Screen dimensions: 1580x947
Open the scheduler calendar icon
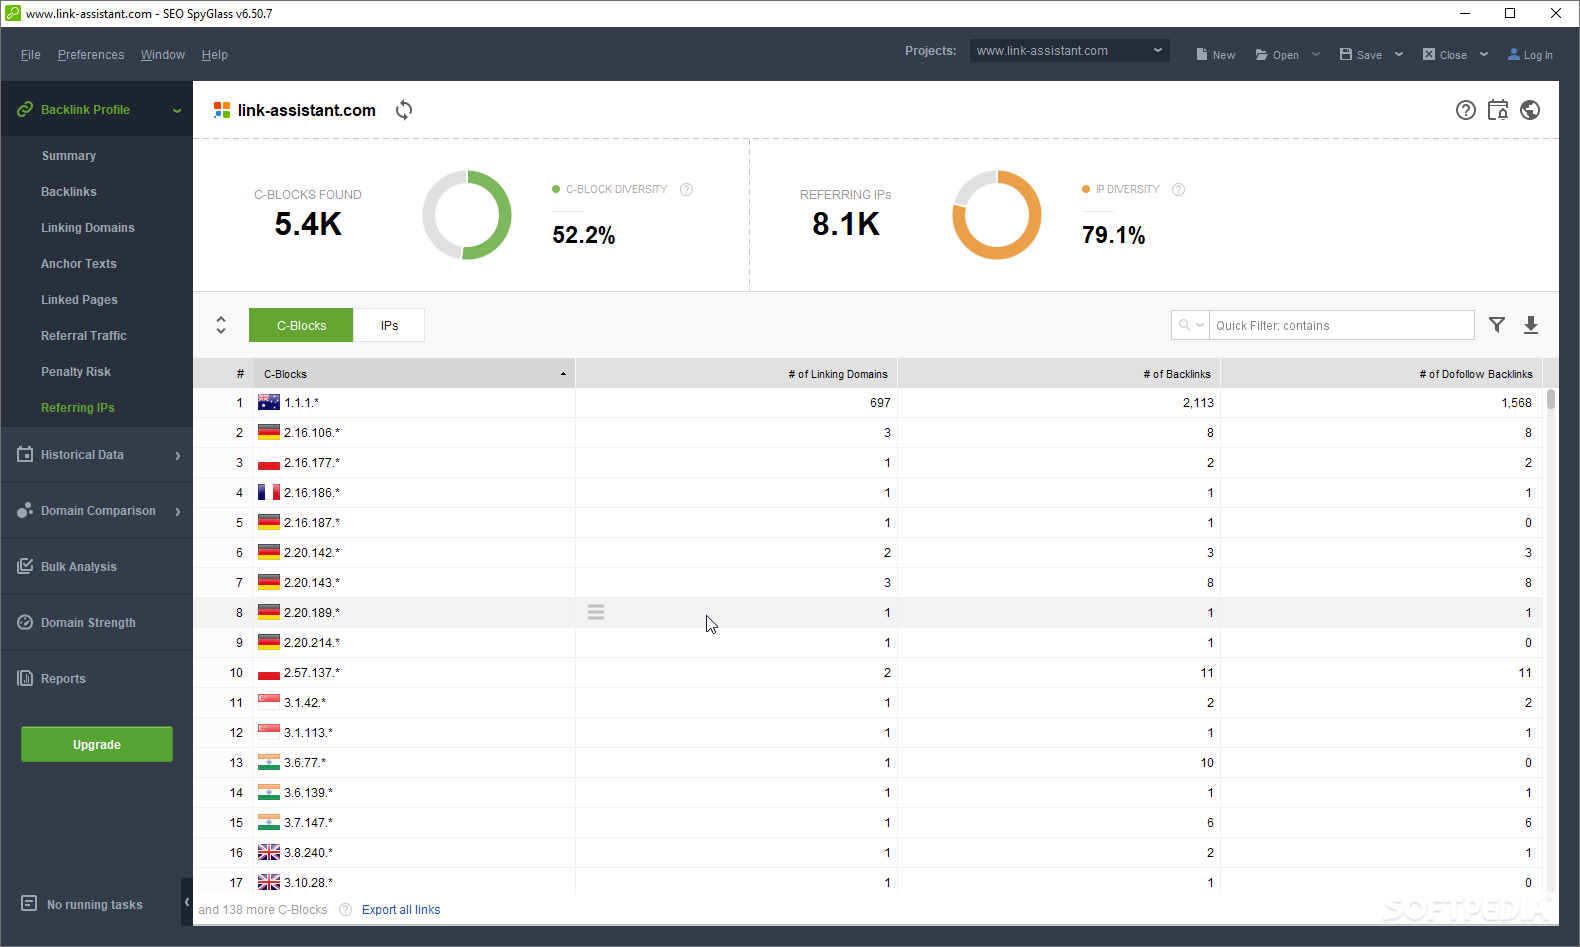coord(1498,110)
